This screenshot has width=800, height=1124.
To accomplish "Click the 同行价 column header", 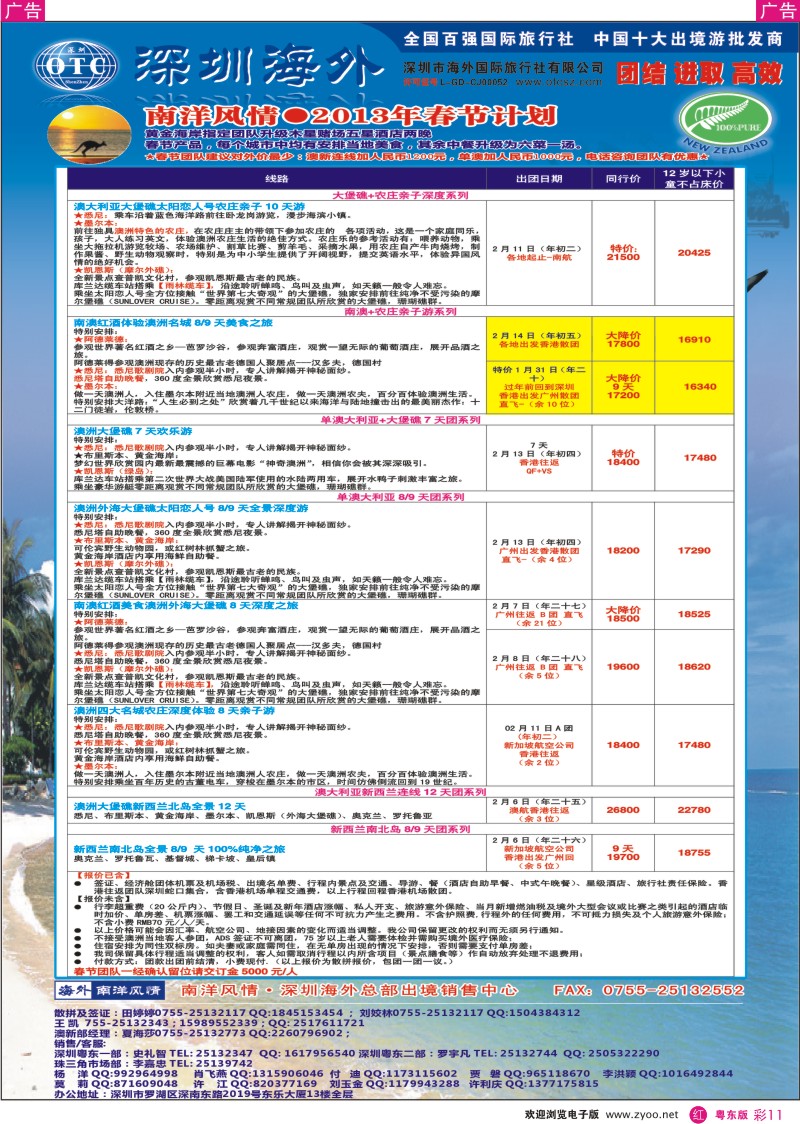I will (x=623, y=178).
